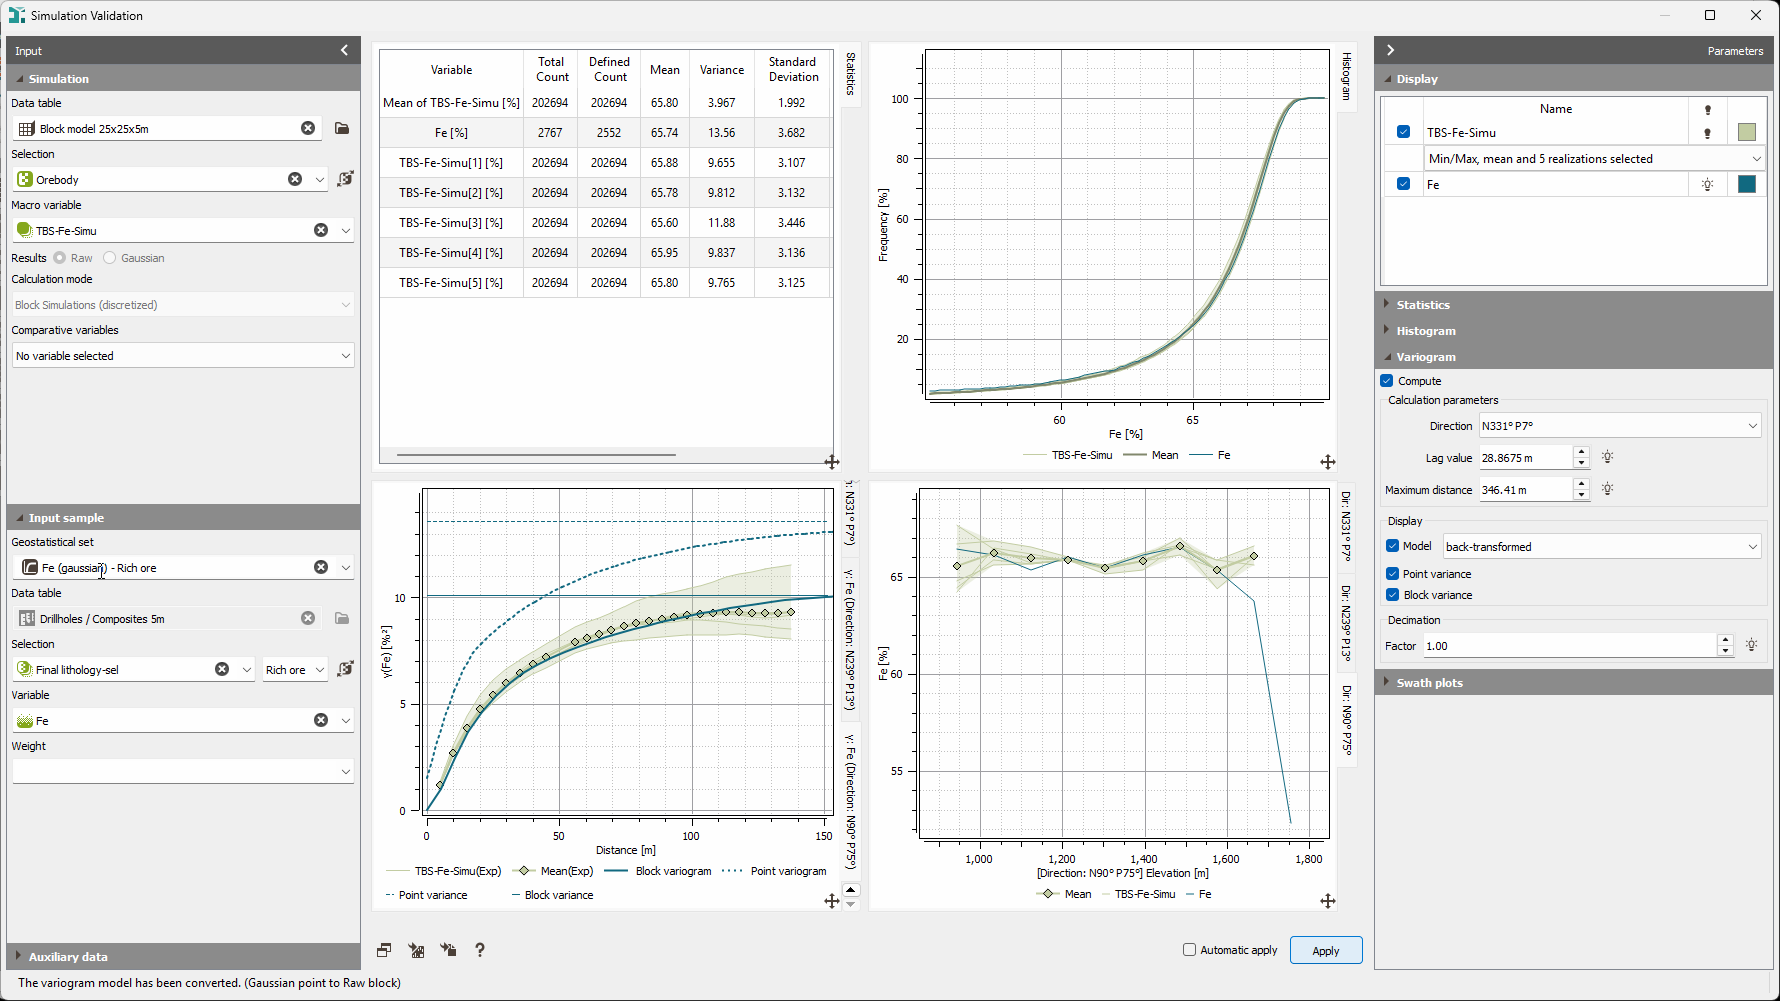
Task: Clear Final lithology-sel selection
Action: click(x=222, y=669)
